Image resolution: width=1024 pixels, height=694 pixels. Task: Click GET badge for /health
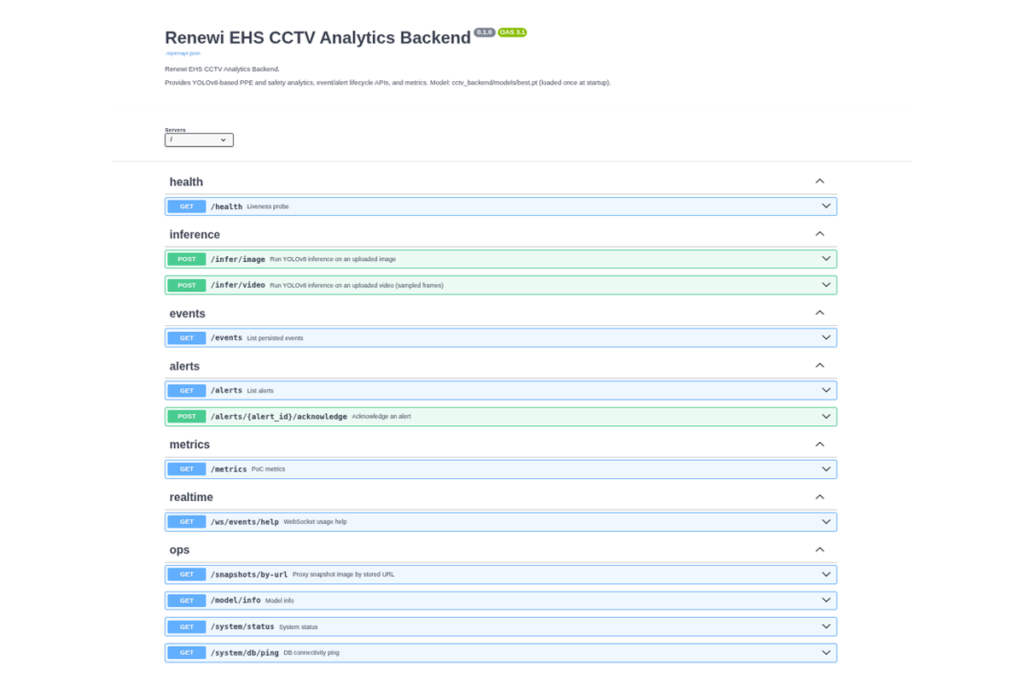pyautogui.click(x=187, y=206)
